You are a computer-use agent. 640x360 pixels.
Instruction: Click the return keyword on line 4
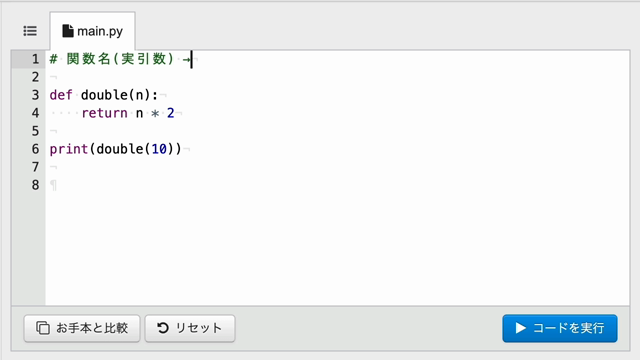click(104, 113)
